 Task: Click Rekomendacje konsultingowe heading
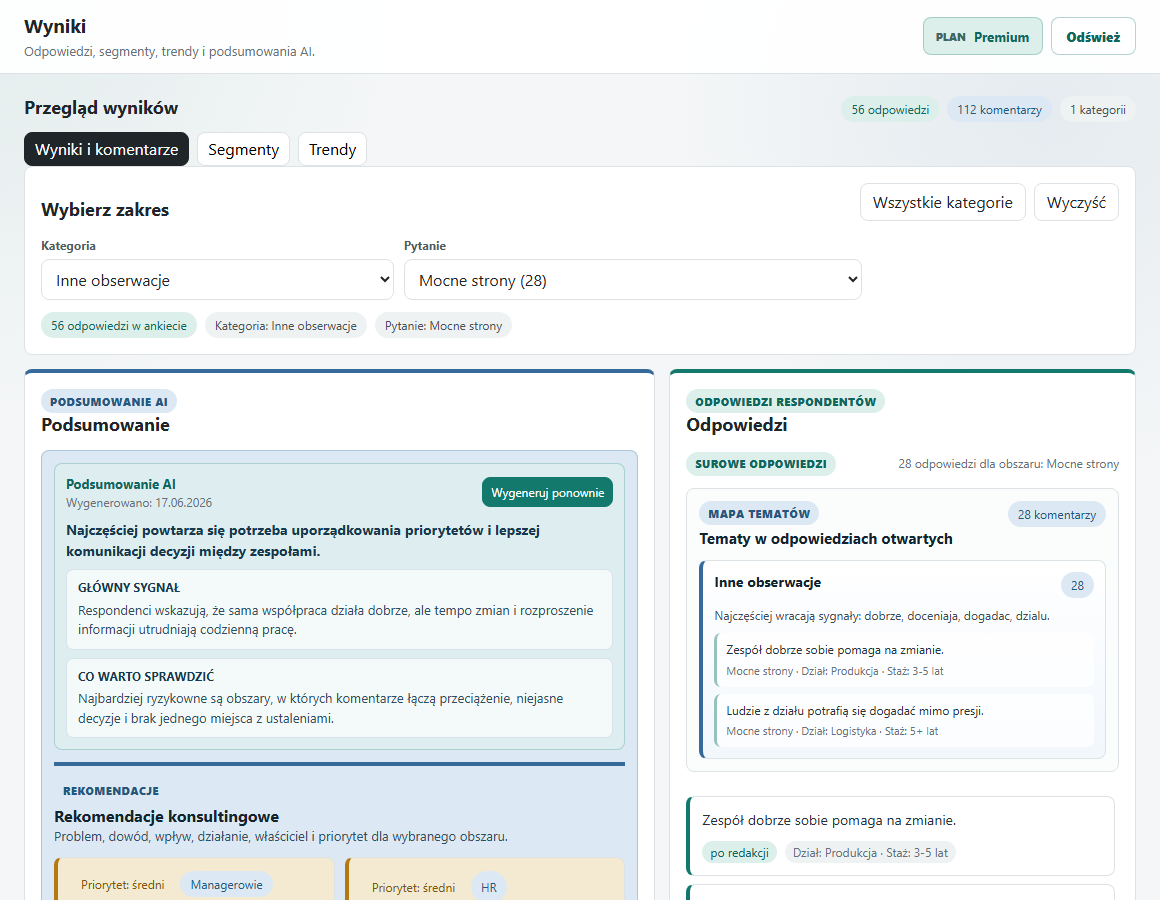tap(166, 816)
